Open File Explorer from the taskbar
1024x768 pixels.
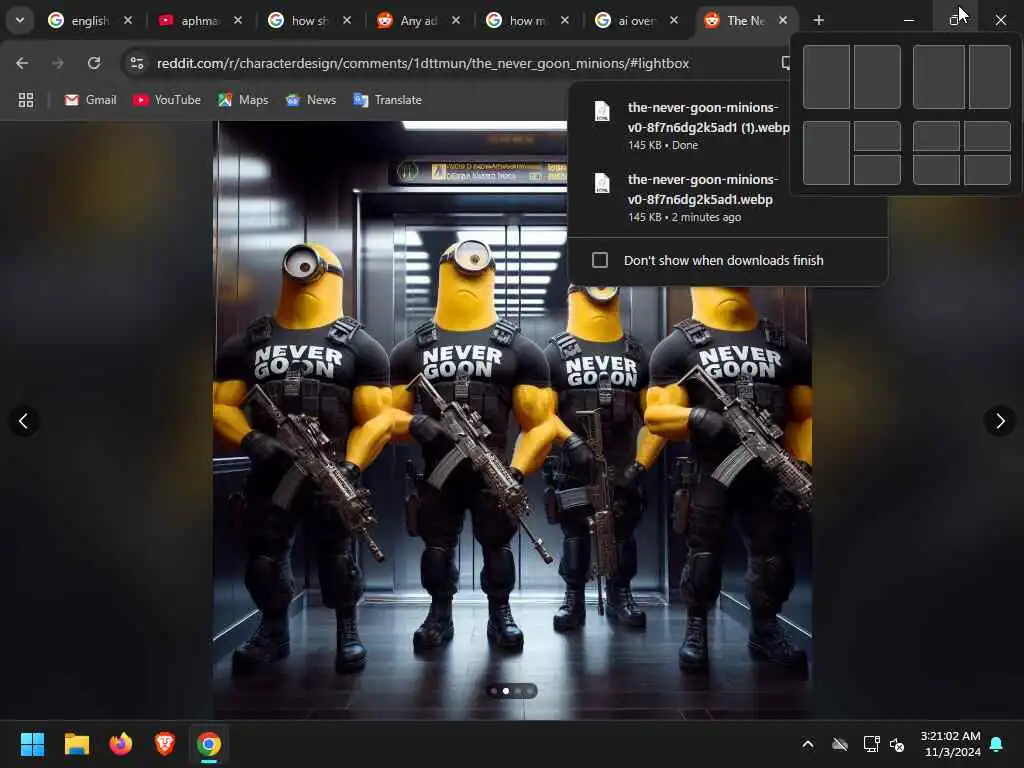coord(76,744)
